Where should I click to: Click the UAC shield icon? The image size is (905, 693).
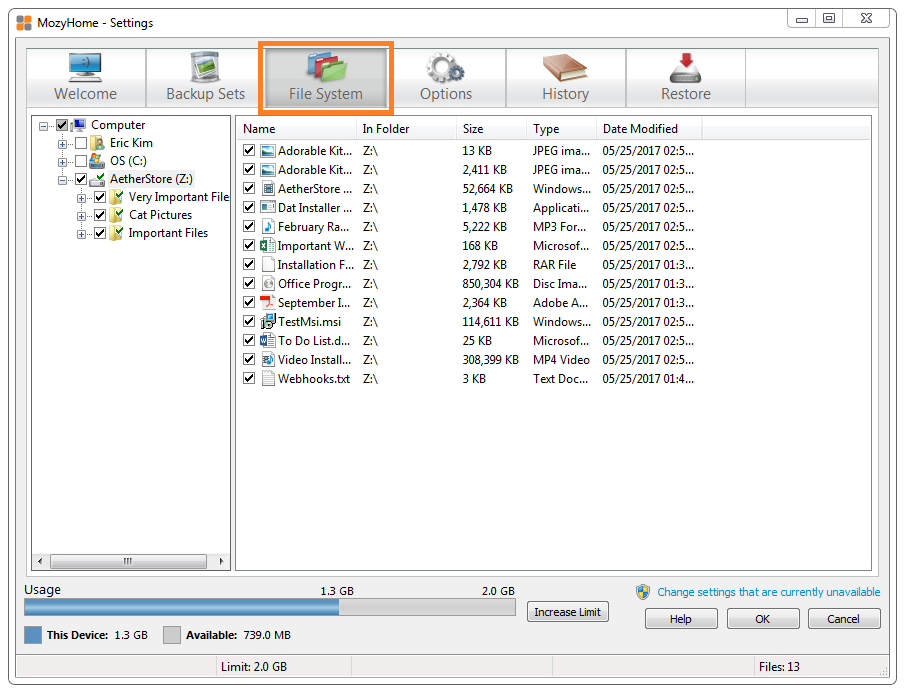coord(643,592)
